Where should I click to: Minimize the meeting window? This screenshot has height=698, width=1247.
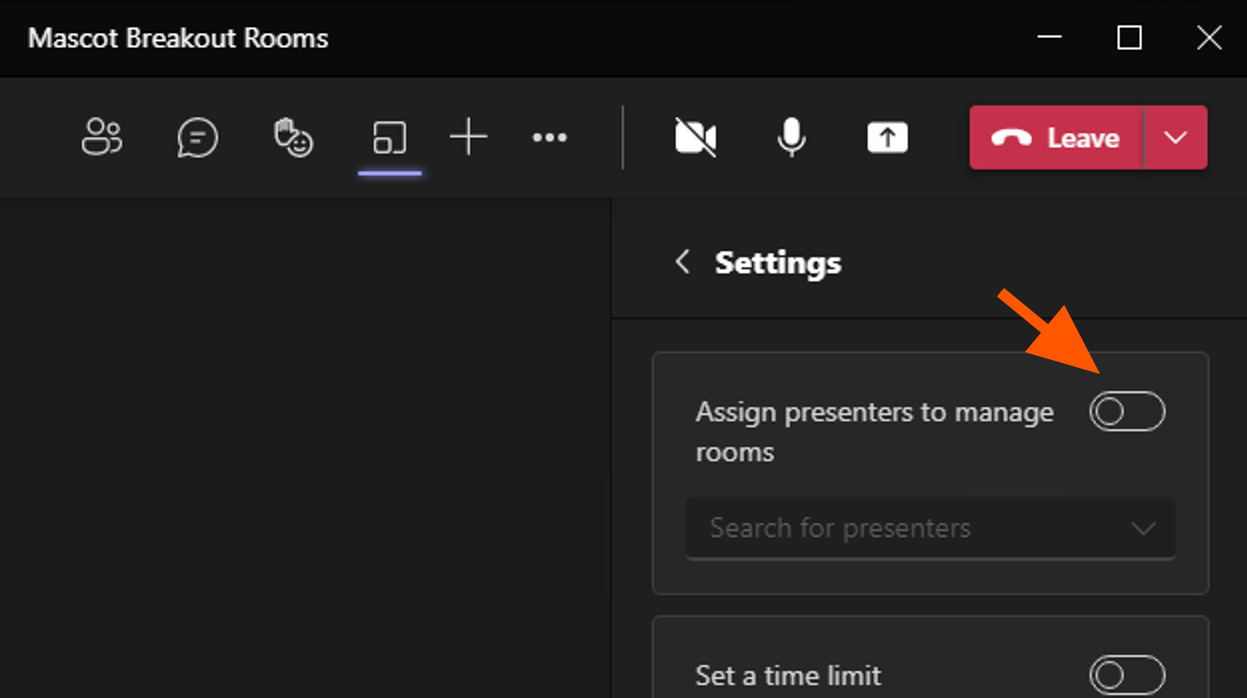pyautogui.click(x=1049, y=38)
